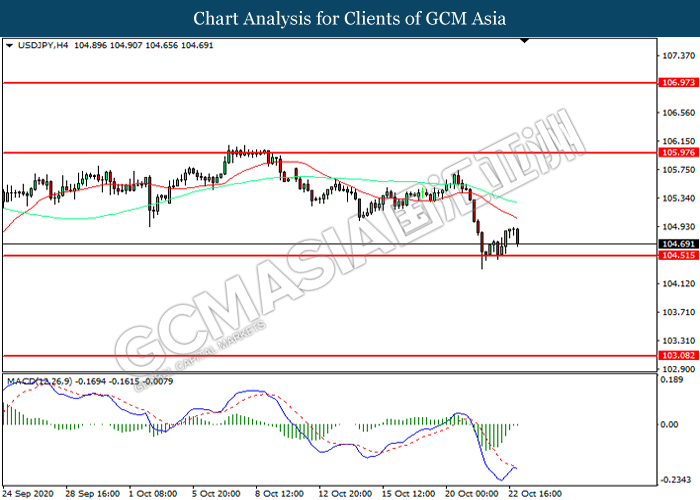Click the 0.189 MACD scale value
This screenshot has width=700, height=500.
(x=671, y=380)
